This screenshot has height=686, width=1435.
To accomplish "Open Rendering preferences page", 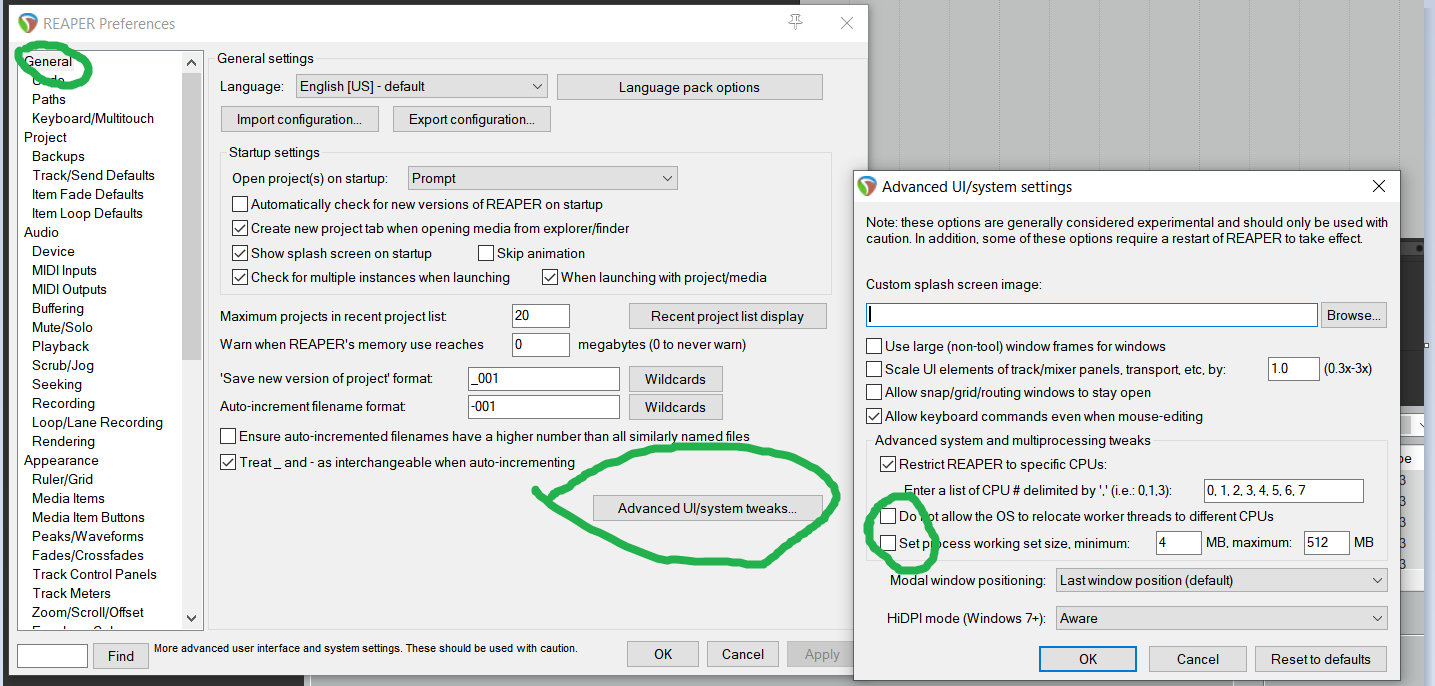I will (x=63, y=441).
